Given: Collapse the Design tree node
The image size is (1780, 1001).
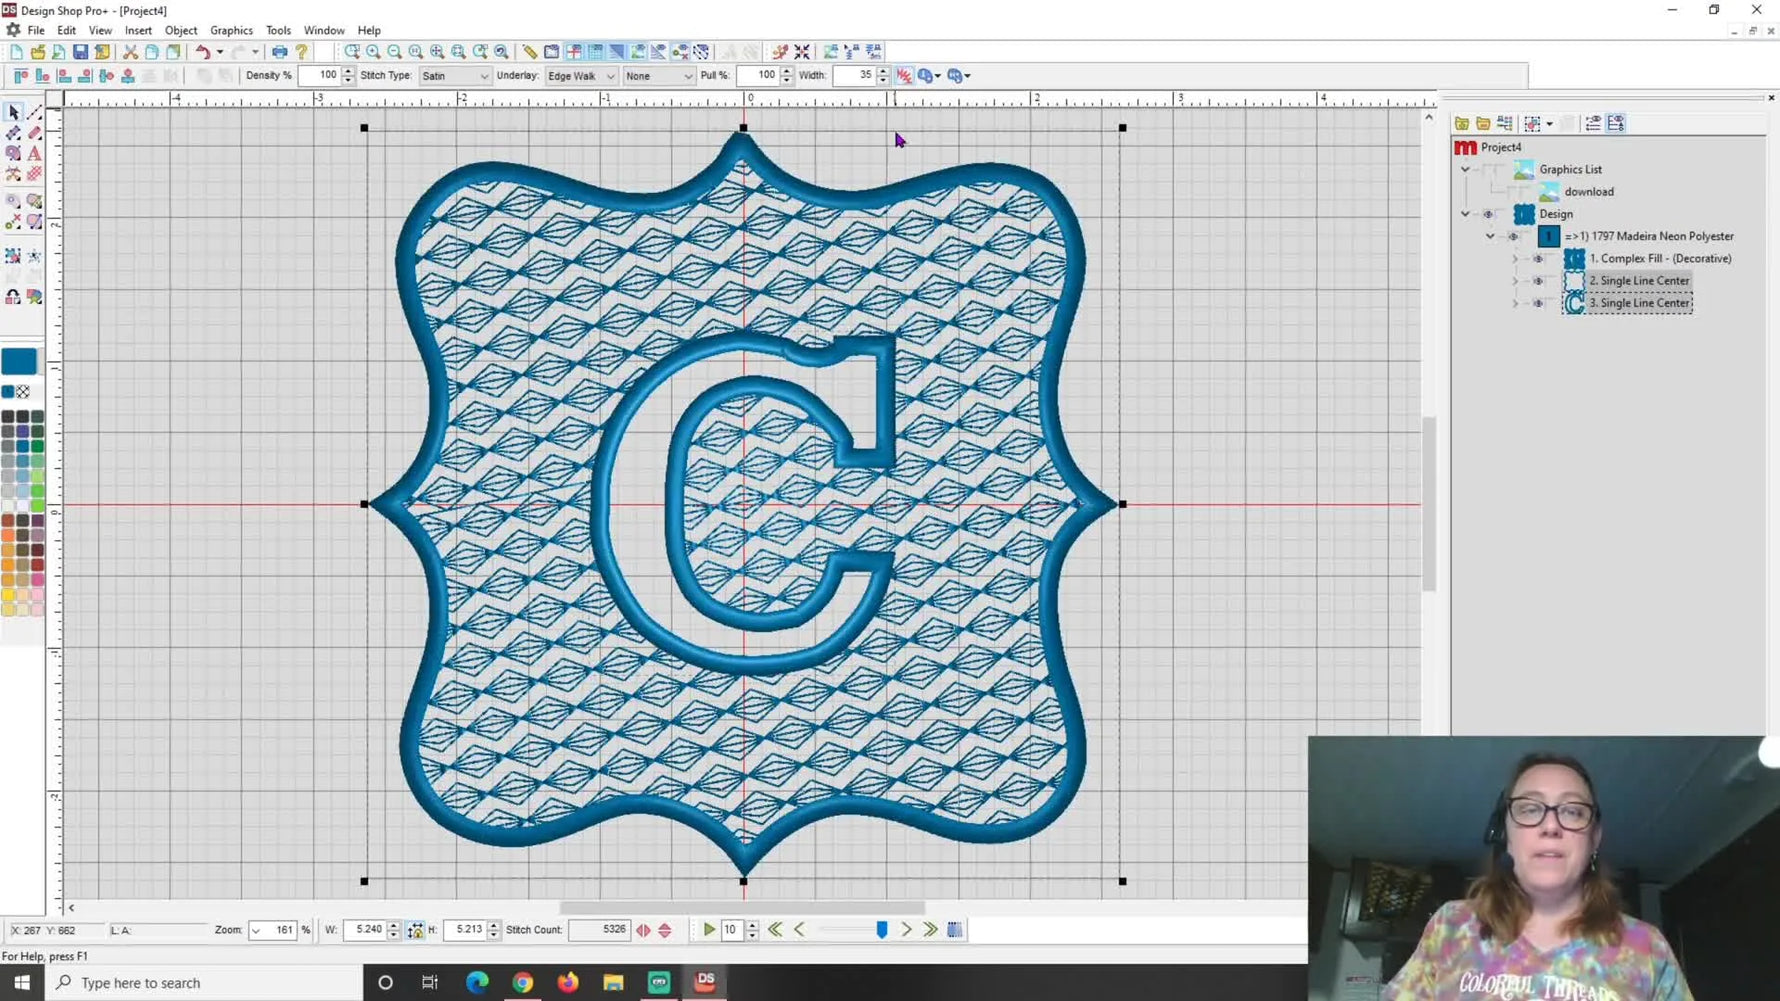Looking at the screenshot, I should pyautogui.click(x=1466, y=214).
